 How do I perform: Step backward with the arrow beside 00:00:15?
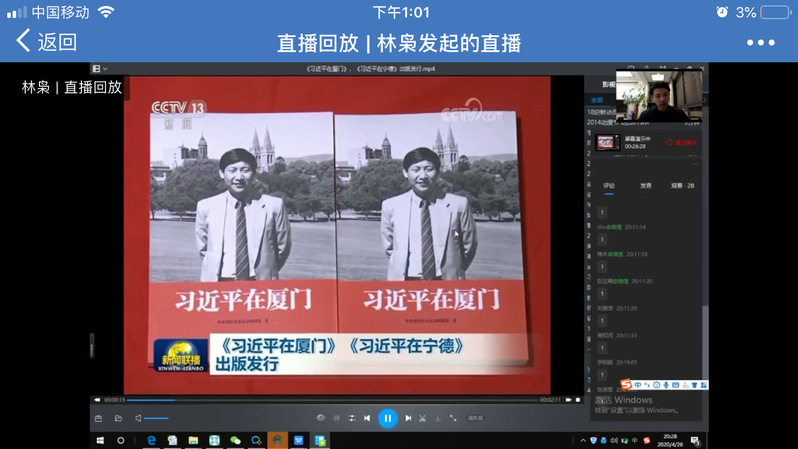coord(97,400)
